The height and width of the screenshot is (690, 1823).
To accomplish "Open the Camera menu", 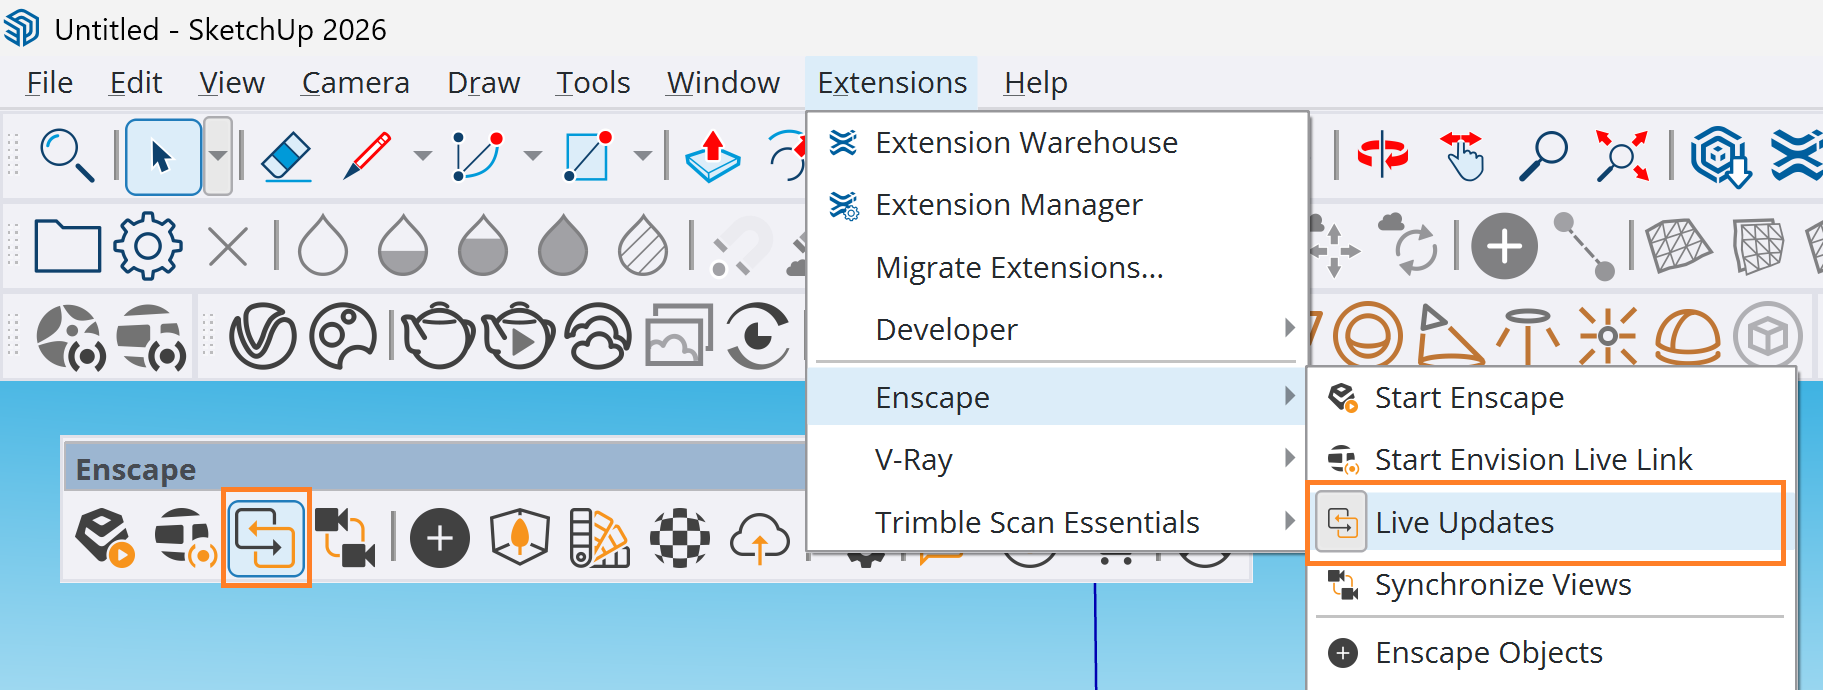I will (x=355, y=83).
